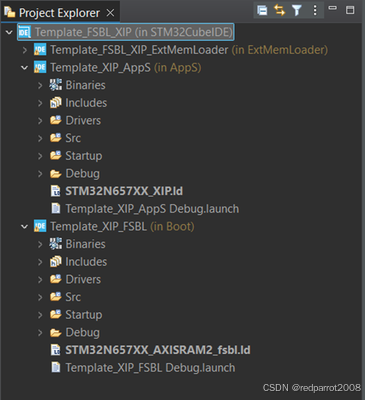Toggle Link with Editor arrows icon
The width and height of the screenshot is (365, 400).
tap(279, 10)
